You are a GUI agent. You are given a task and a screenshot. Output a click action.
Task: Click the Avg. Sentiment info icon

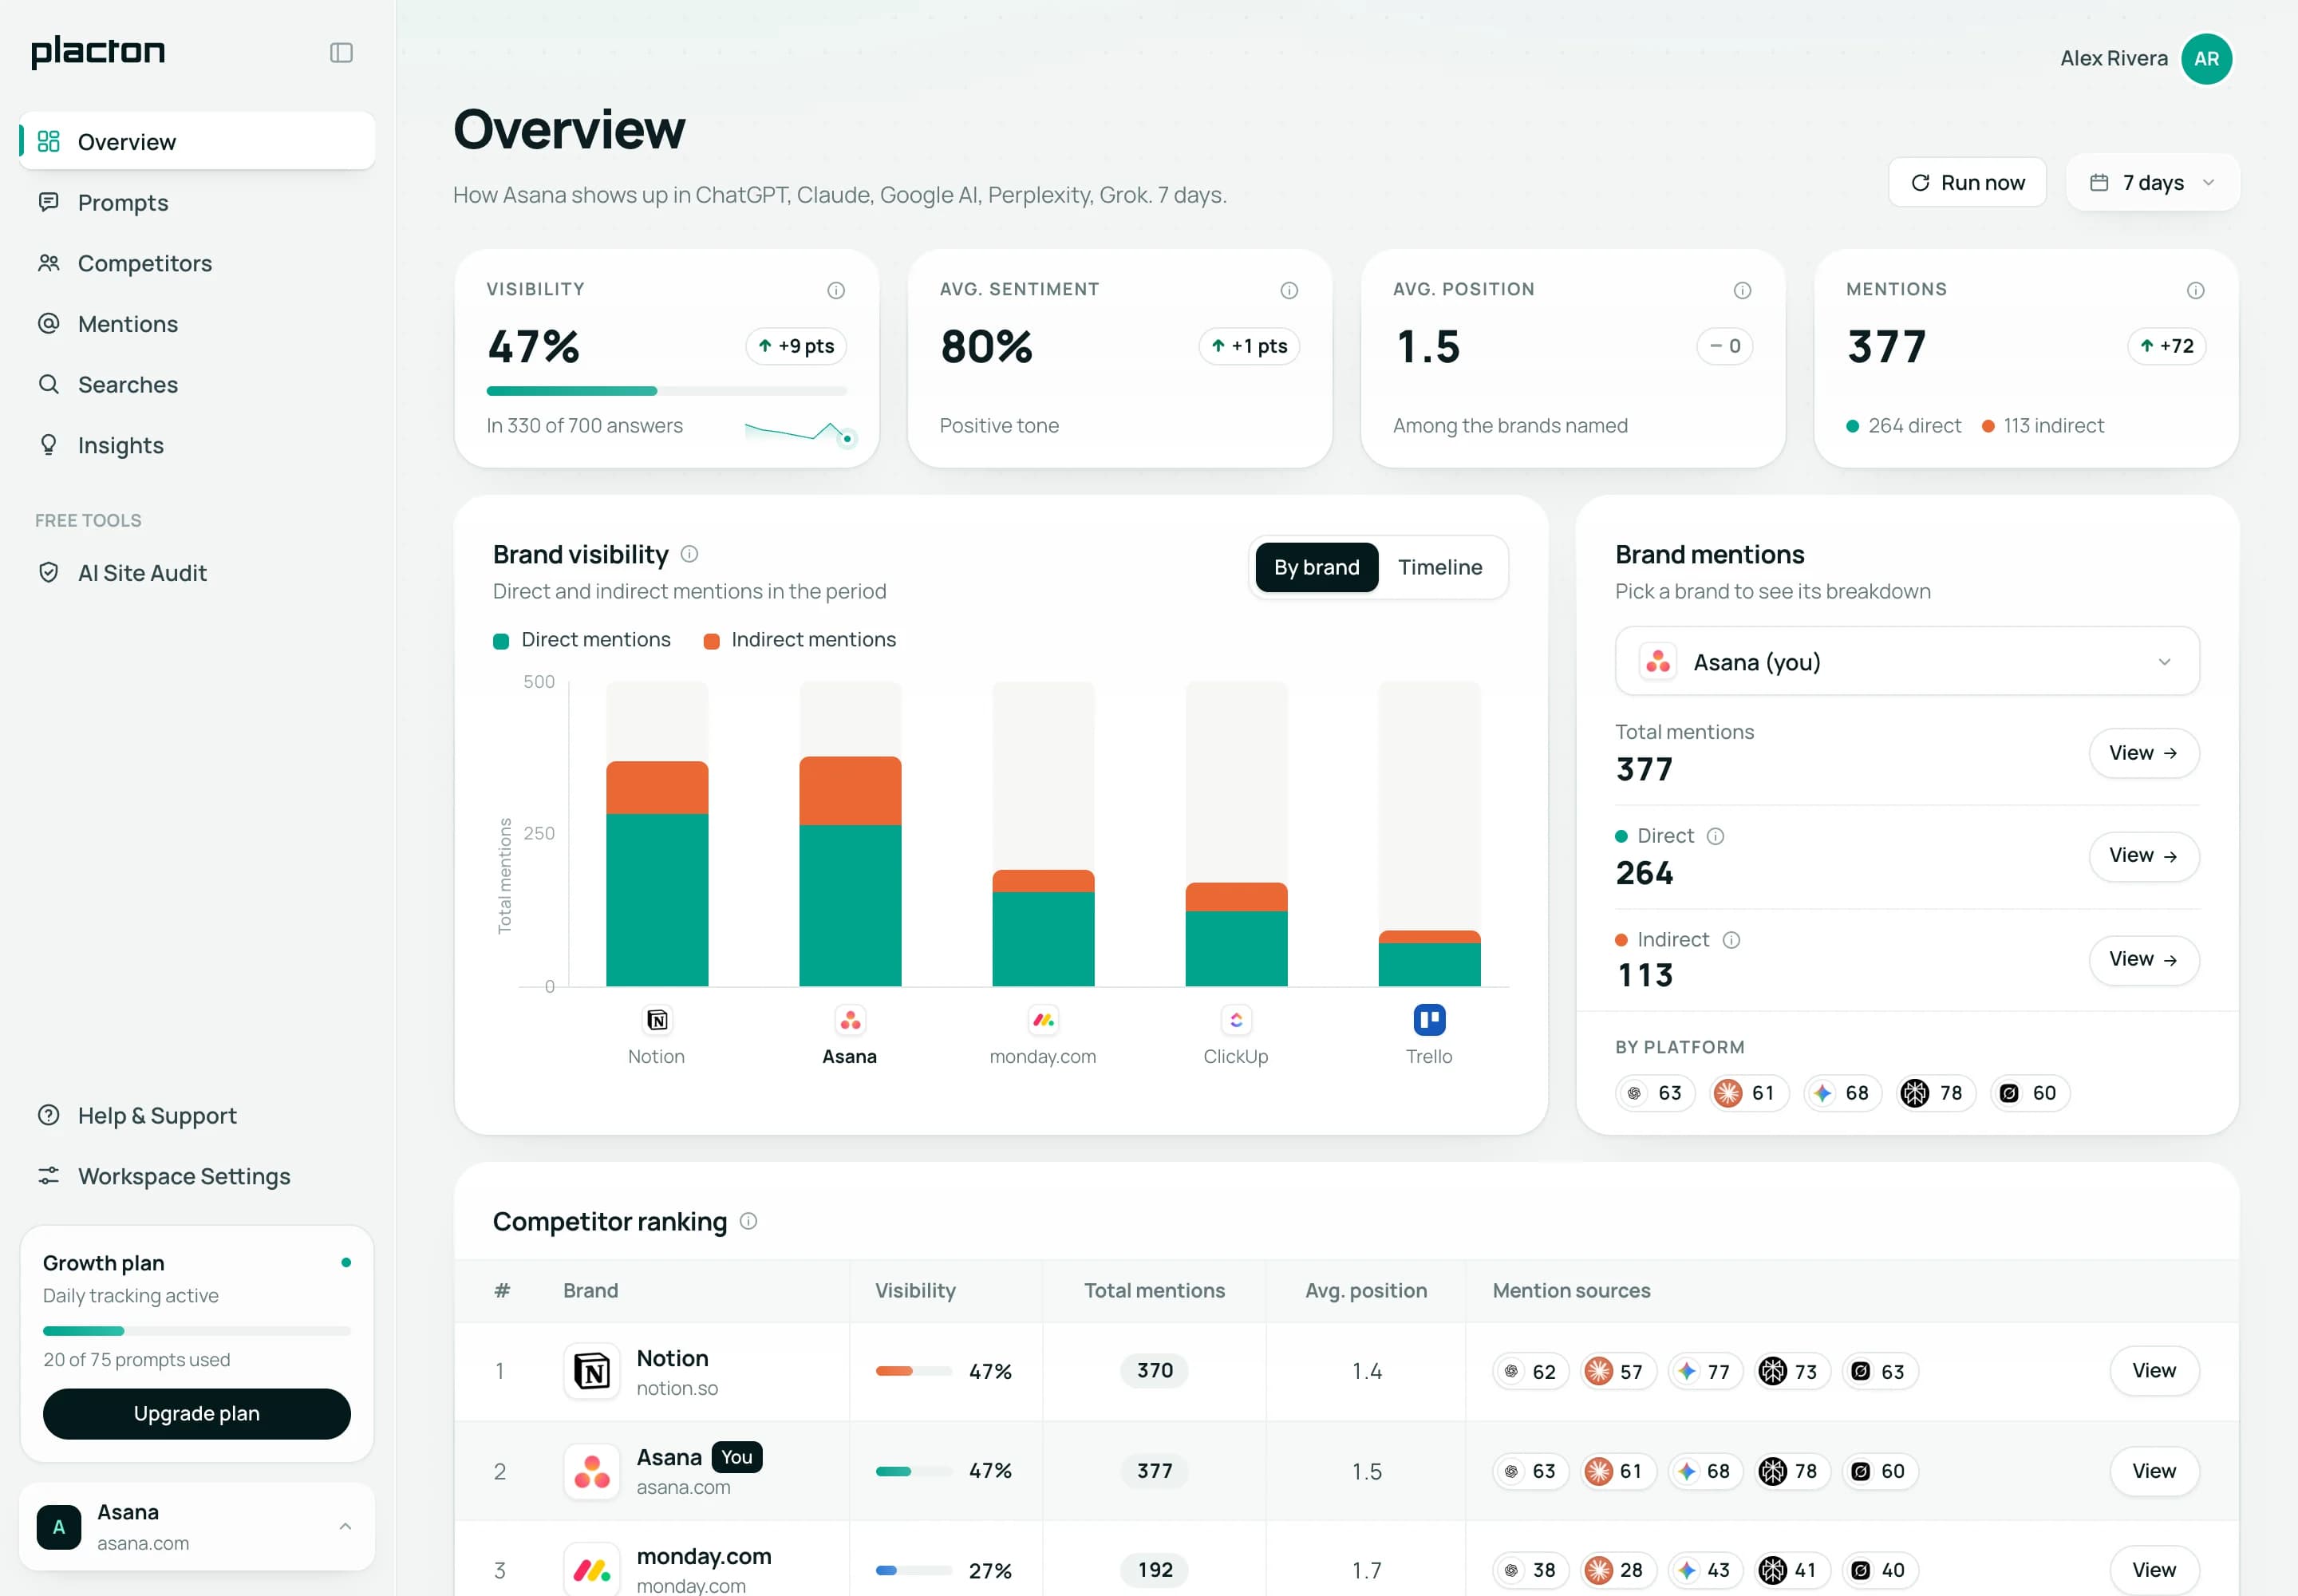tap(1289, 290)
